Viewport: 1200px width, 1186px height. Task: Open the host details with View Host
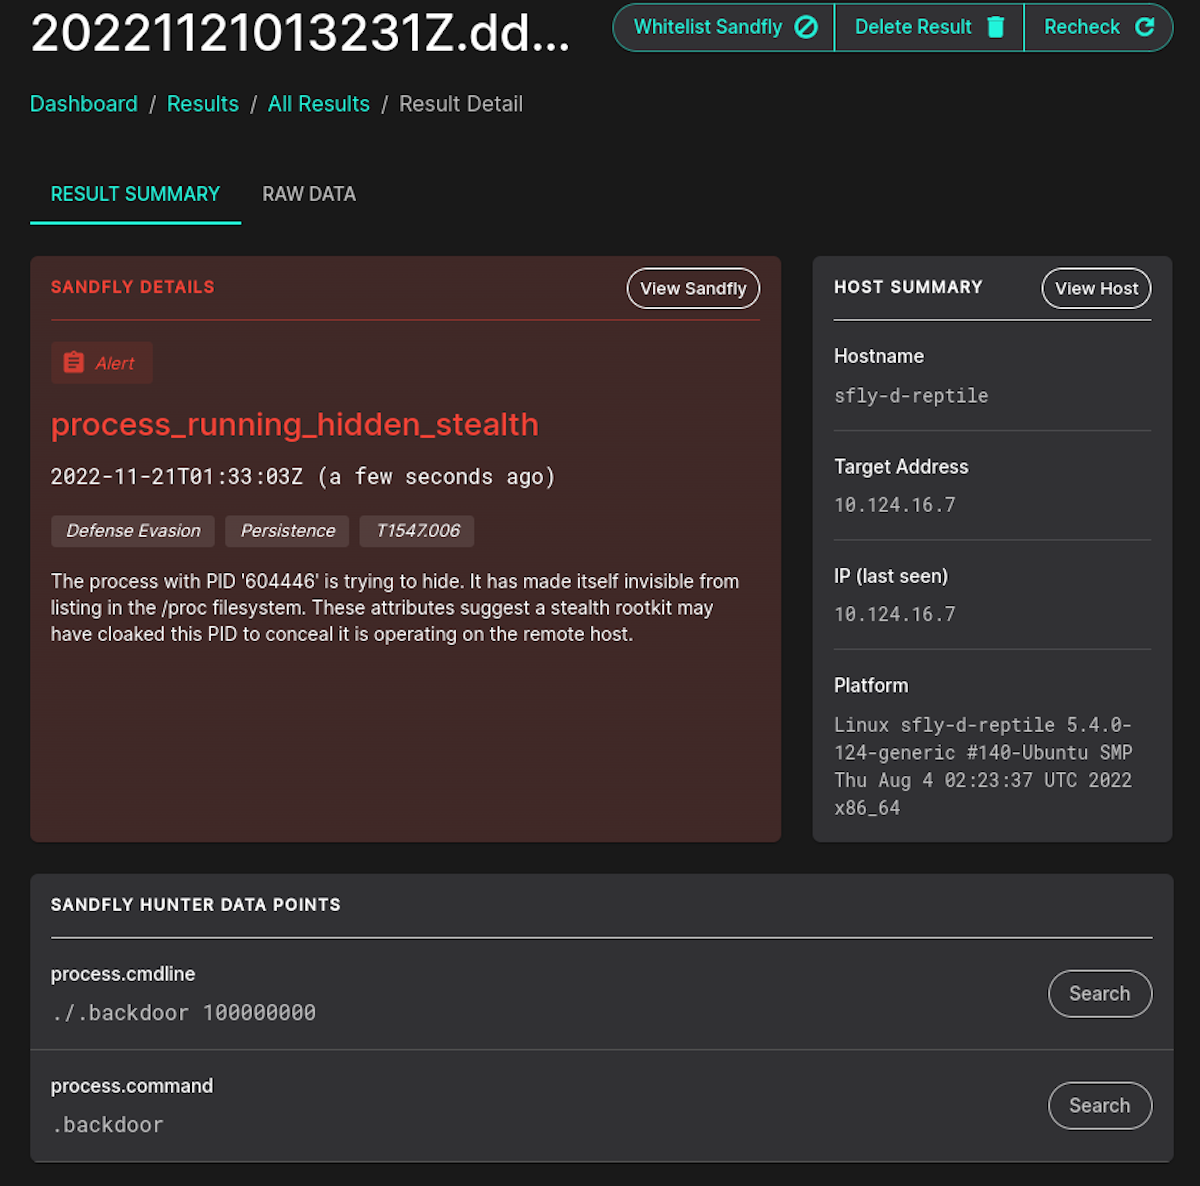tap(1096, 288)
